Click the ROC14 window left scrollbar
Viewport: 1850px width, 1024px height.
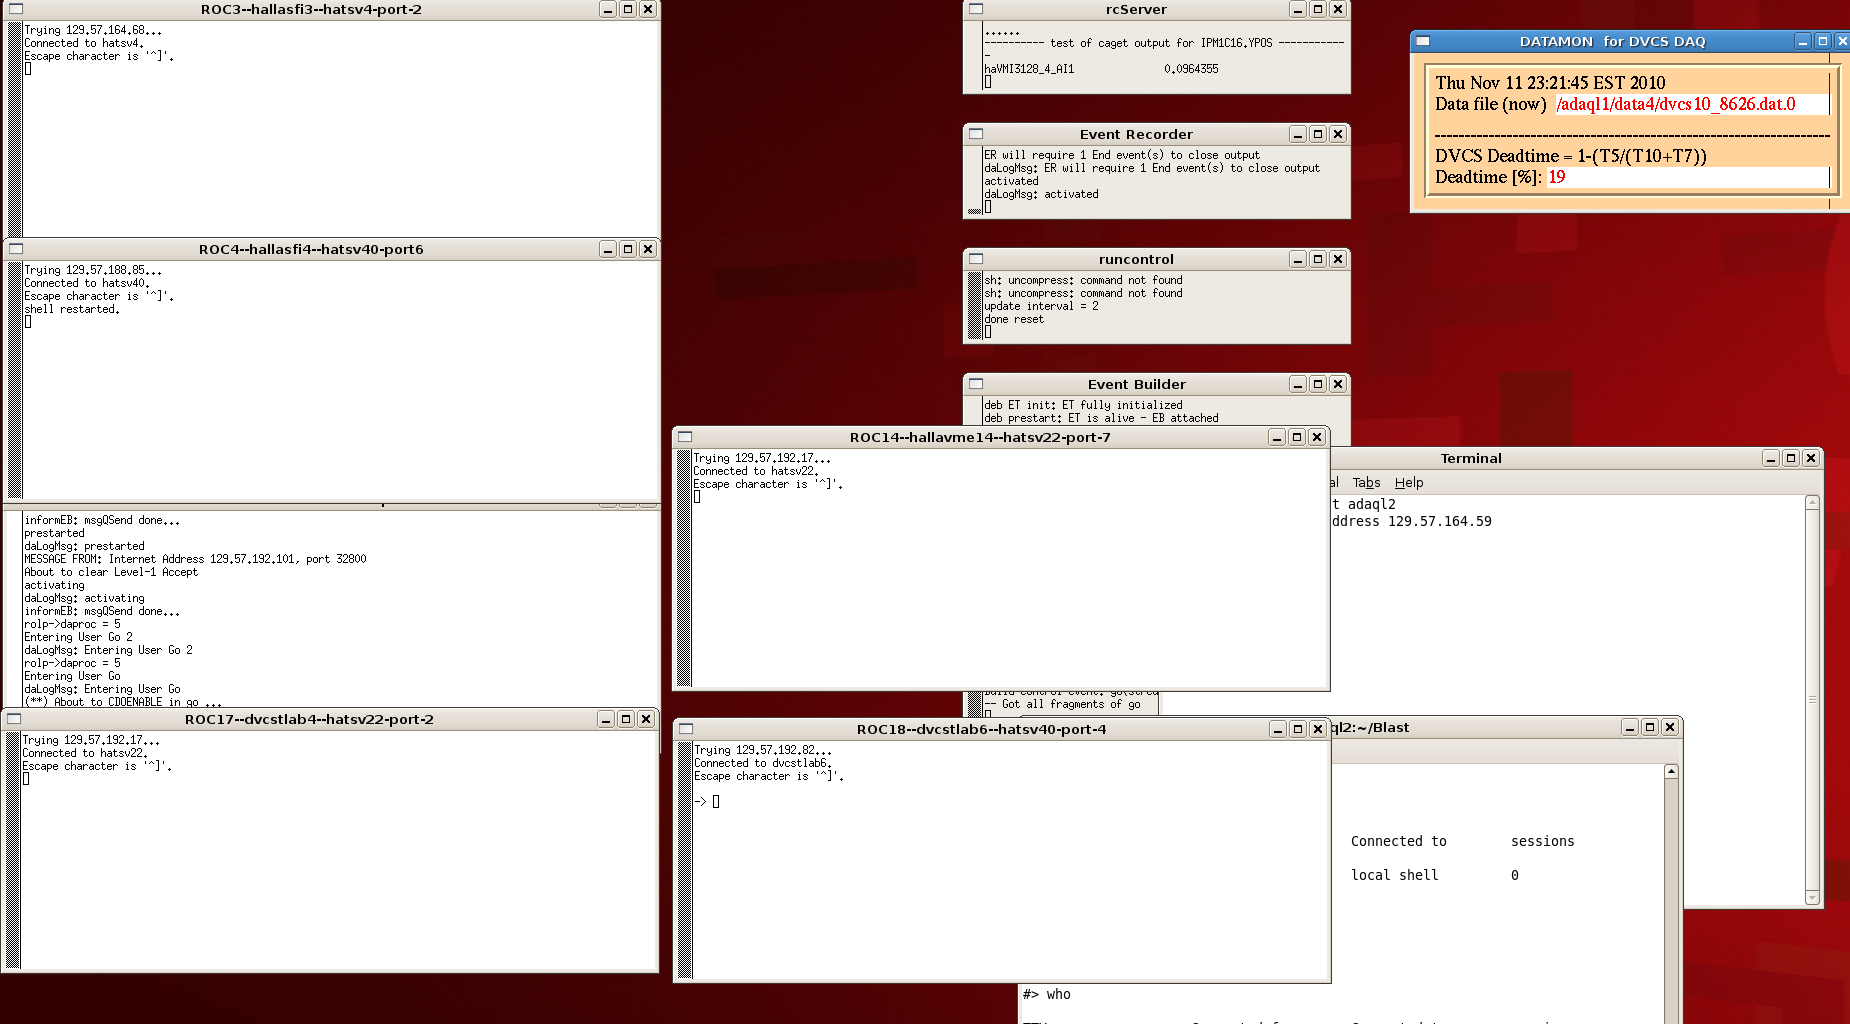684,567
